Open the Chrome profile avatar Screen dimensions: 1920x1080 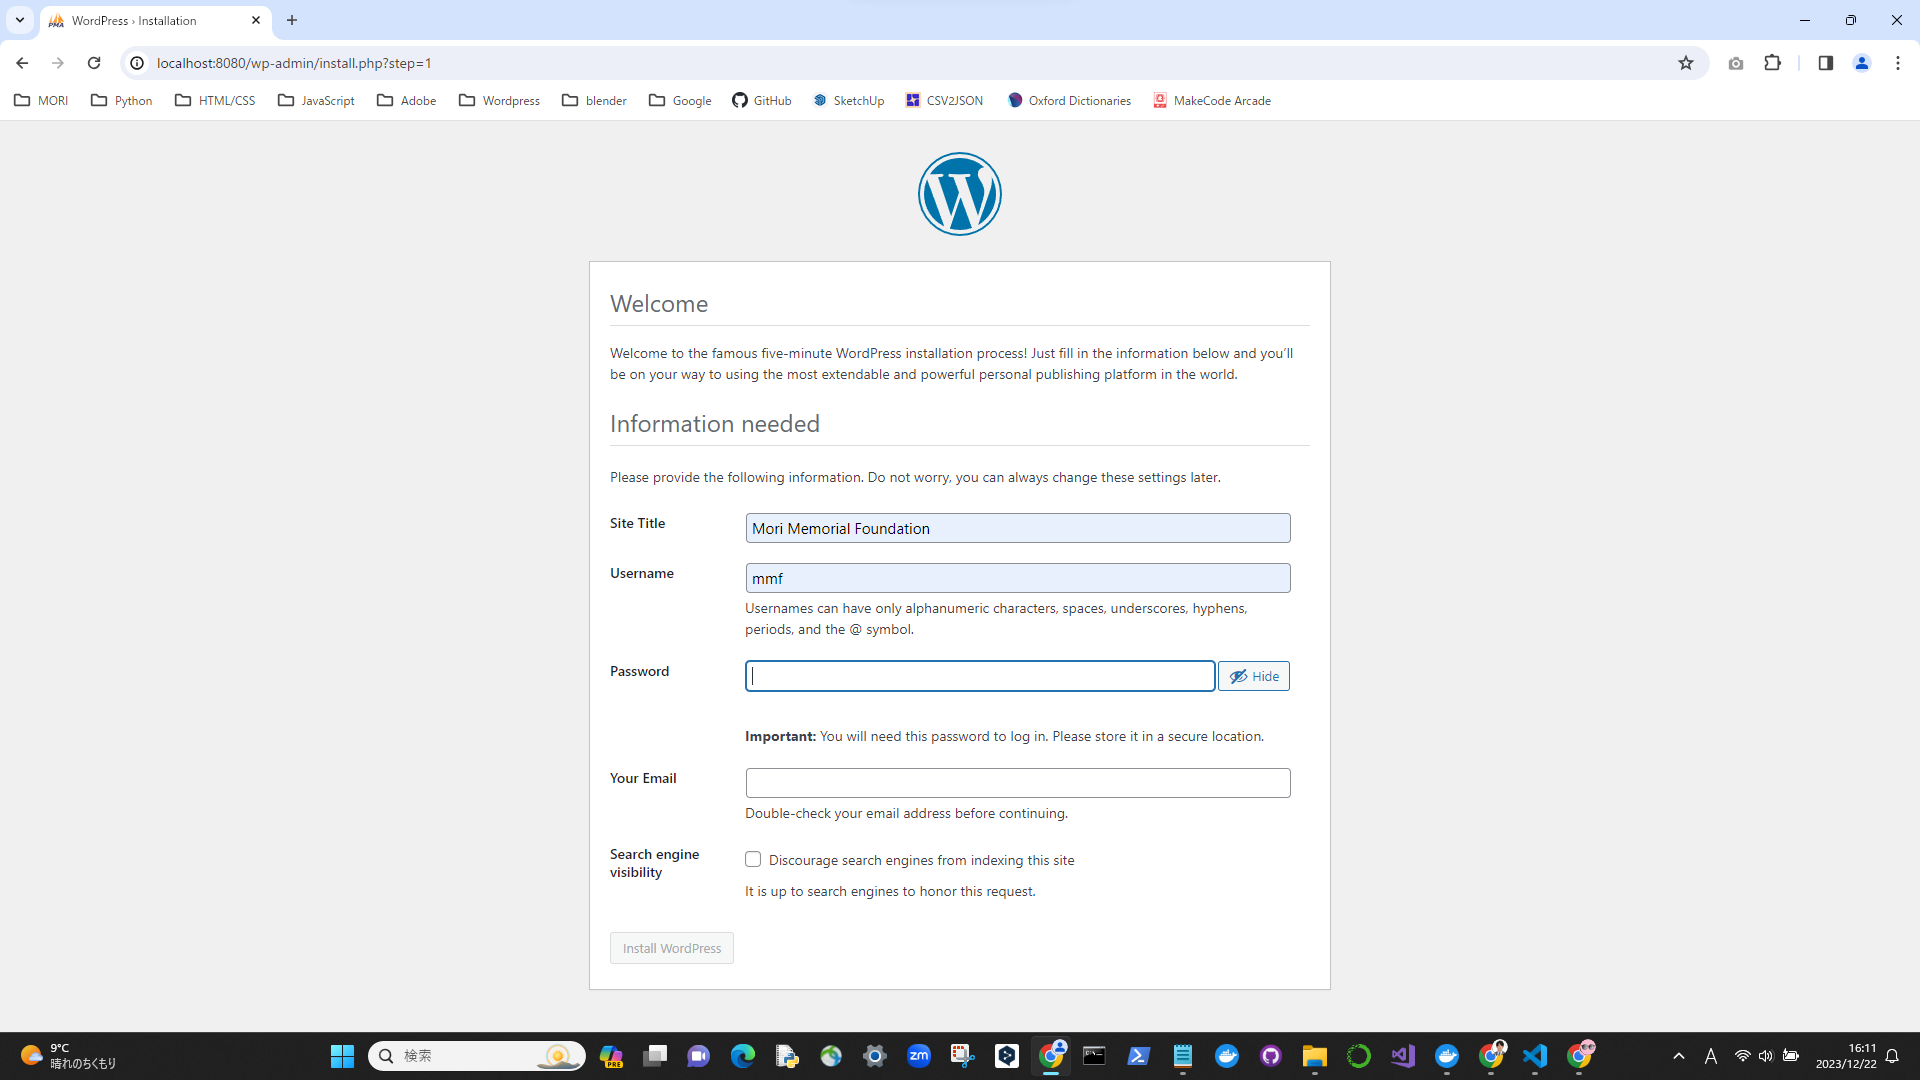(1861, 63)
